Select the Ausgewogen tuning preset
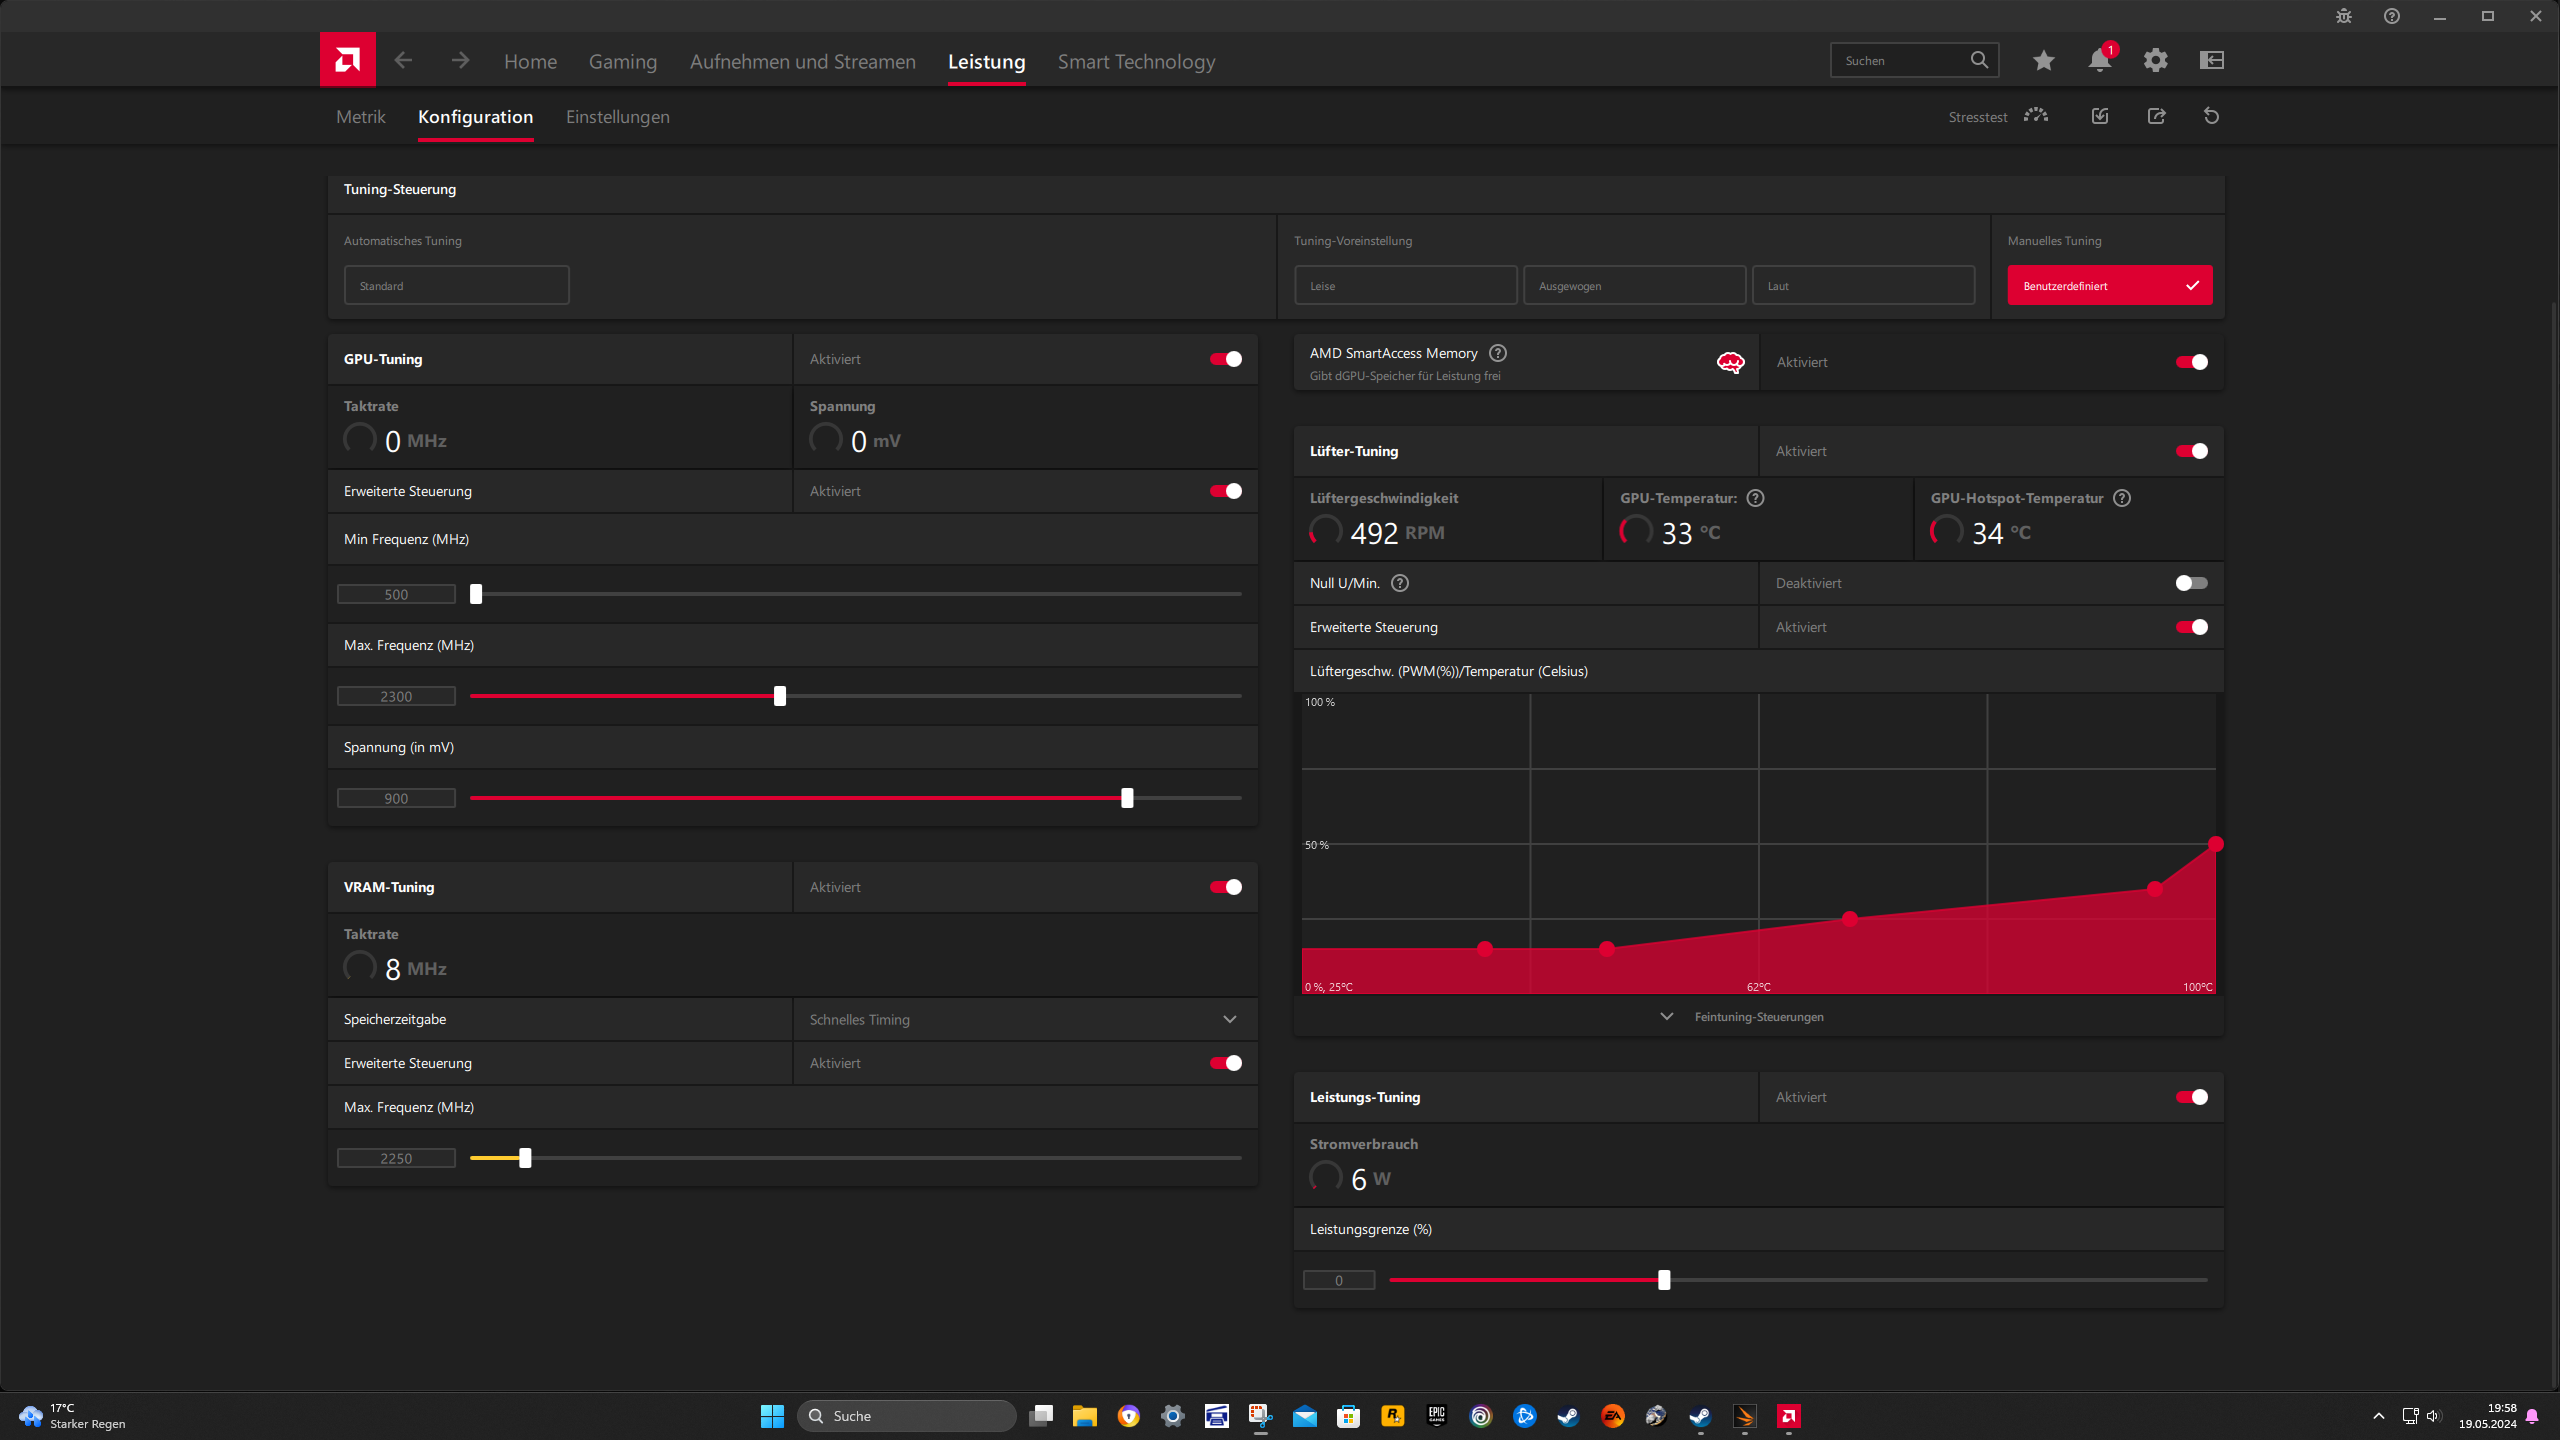The image size is (2560, 1440). tap(1634, 286)
